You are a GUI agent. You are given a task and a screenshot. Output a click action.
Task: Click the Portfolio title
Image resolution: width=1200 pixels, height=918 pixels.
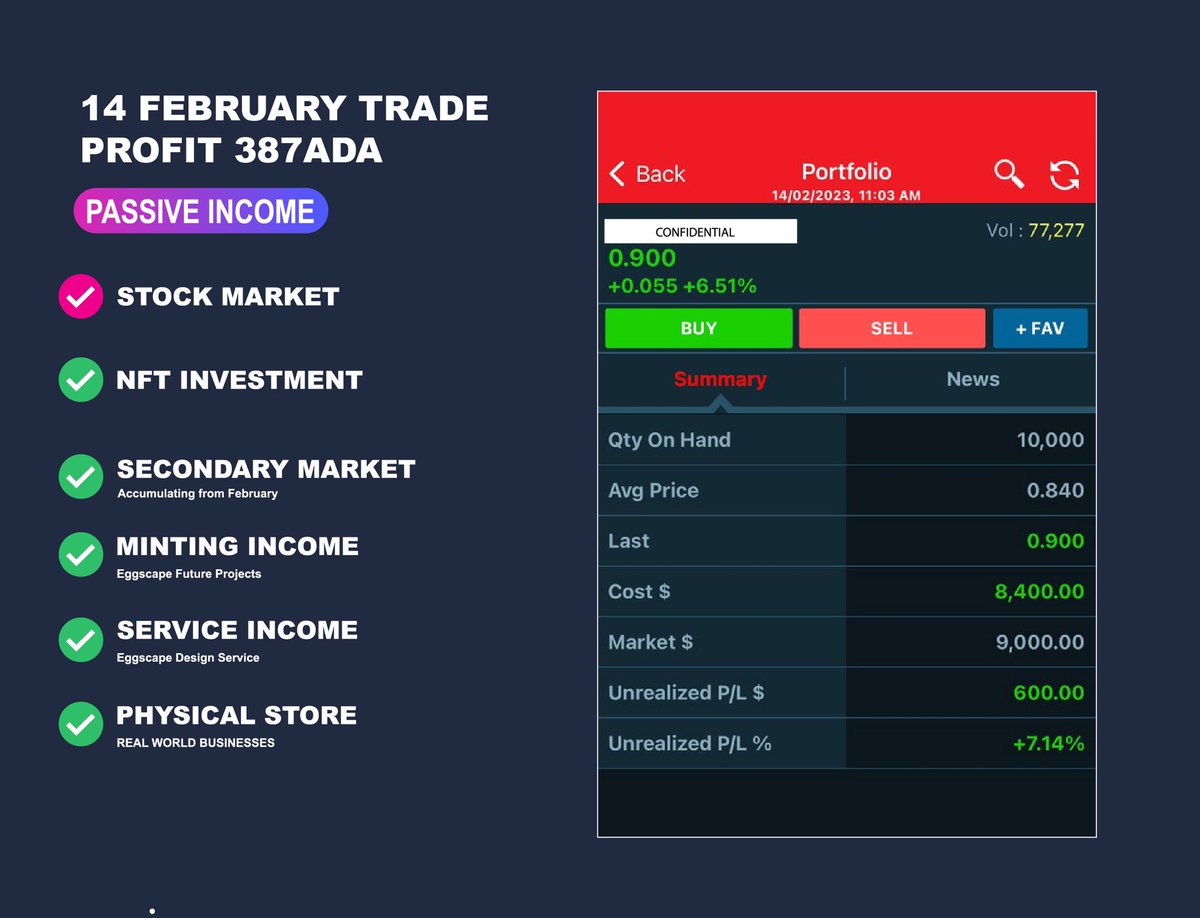click(x=846, y=172)
